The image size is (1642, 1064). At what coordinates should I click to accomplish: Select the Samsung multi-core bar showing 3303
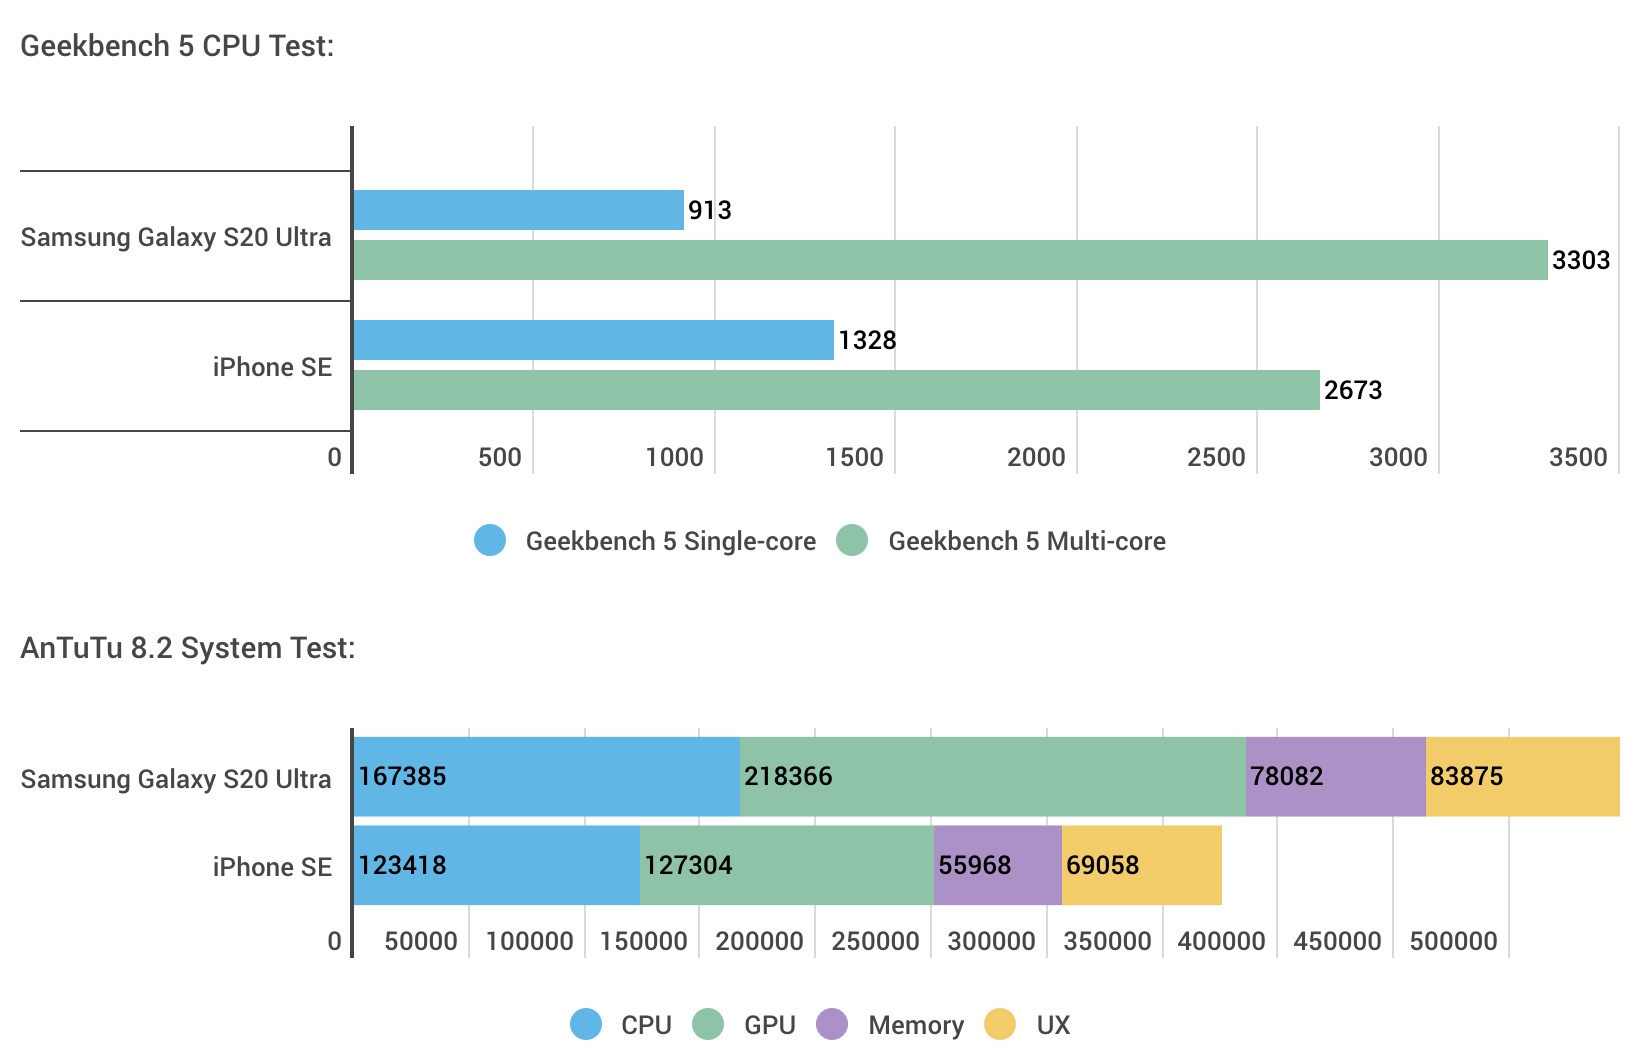tap(950, 260)
